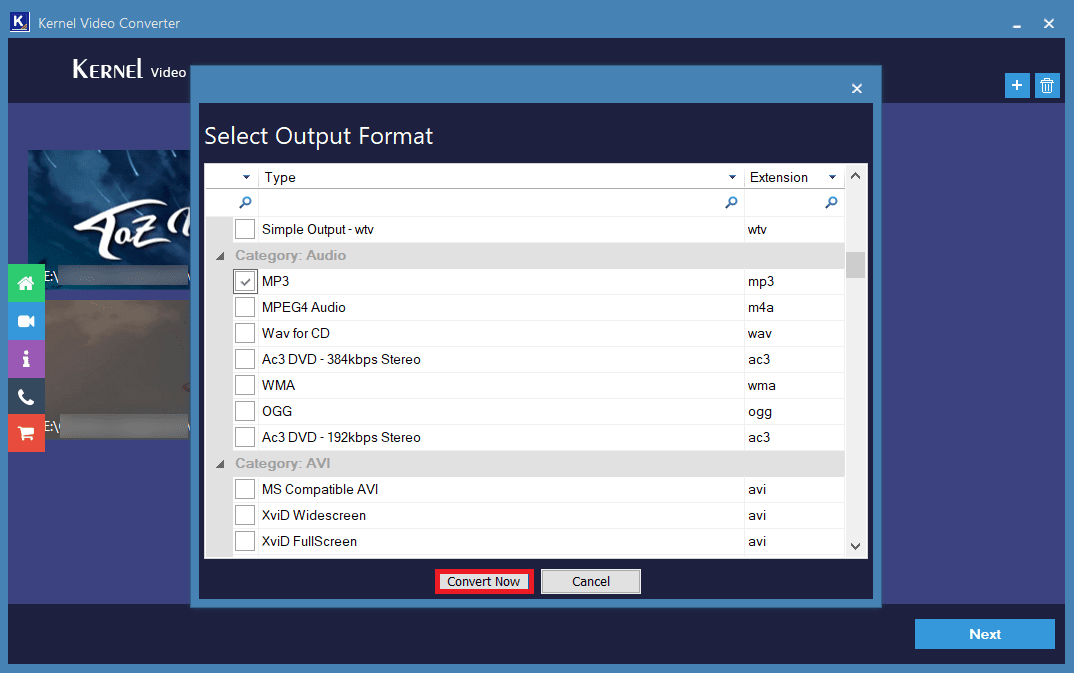Click the plus add-file icon
Screen dimensions: 1074x673
pyautogui.click(x=1017, y=86)
